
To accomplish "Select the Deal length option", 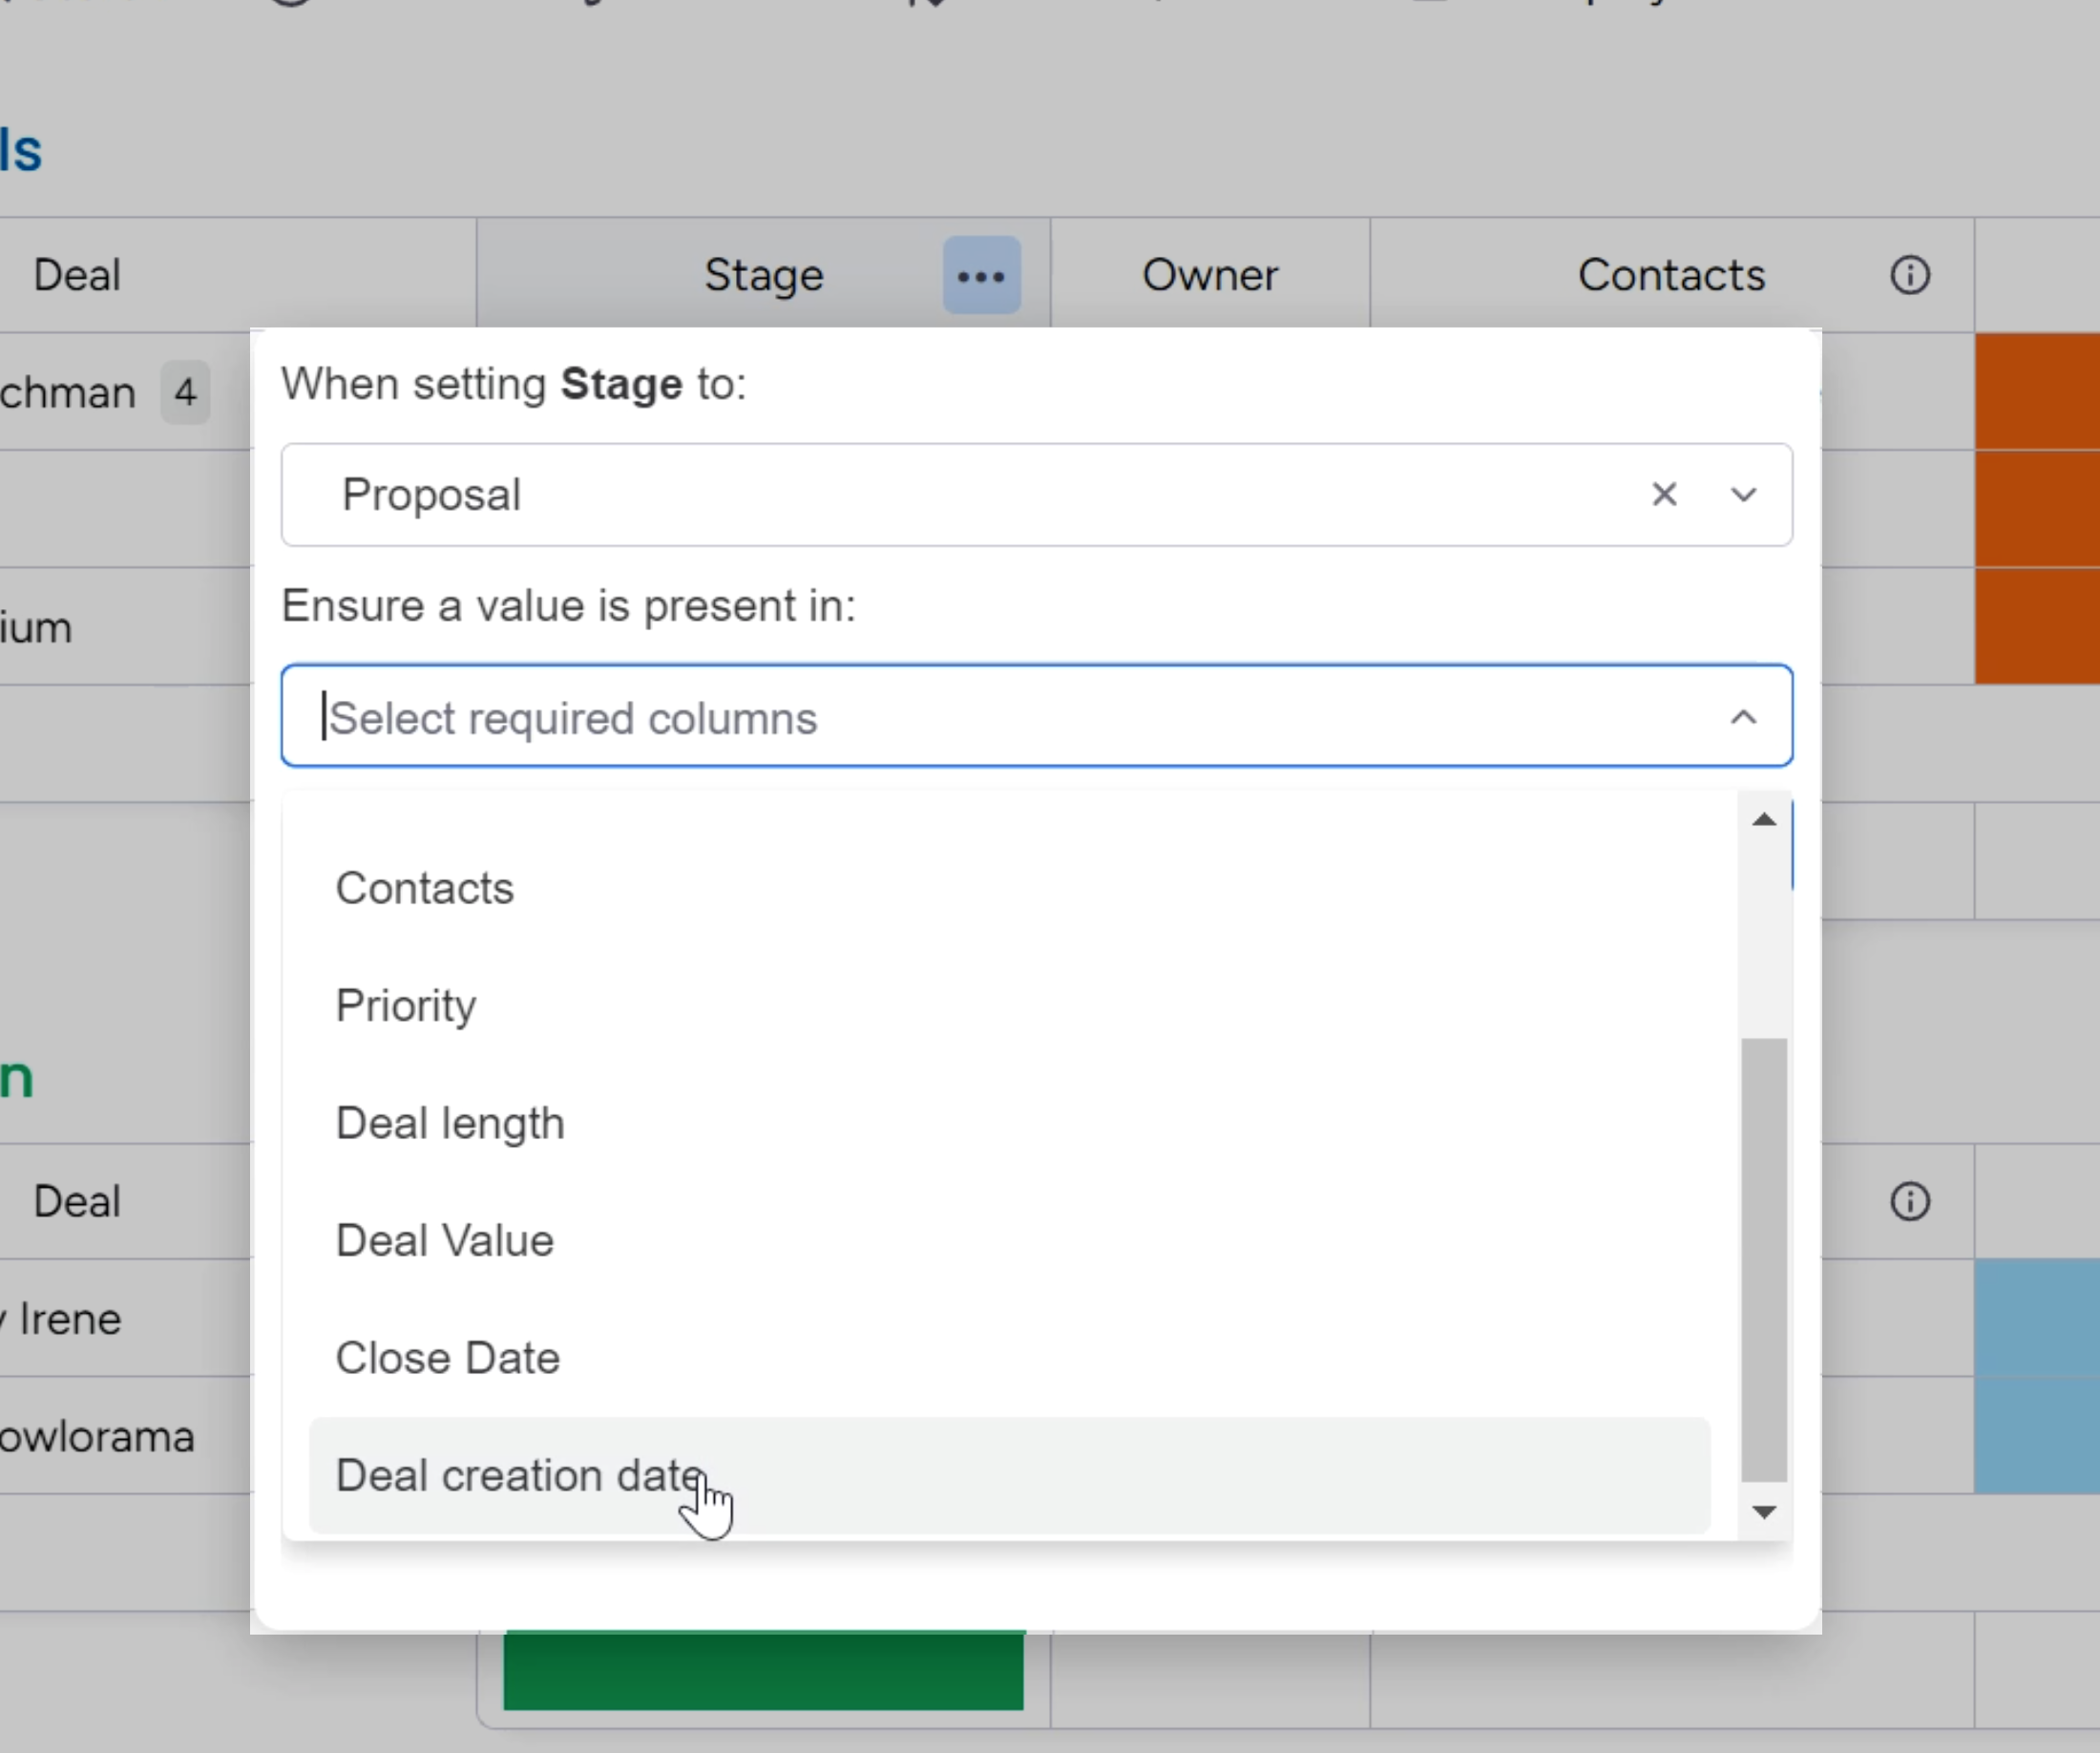I will (x=450, y=1123).
